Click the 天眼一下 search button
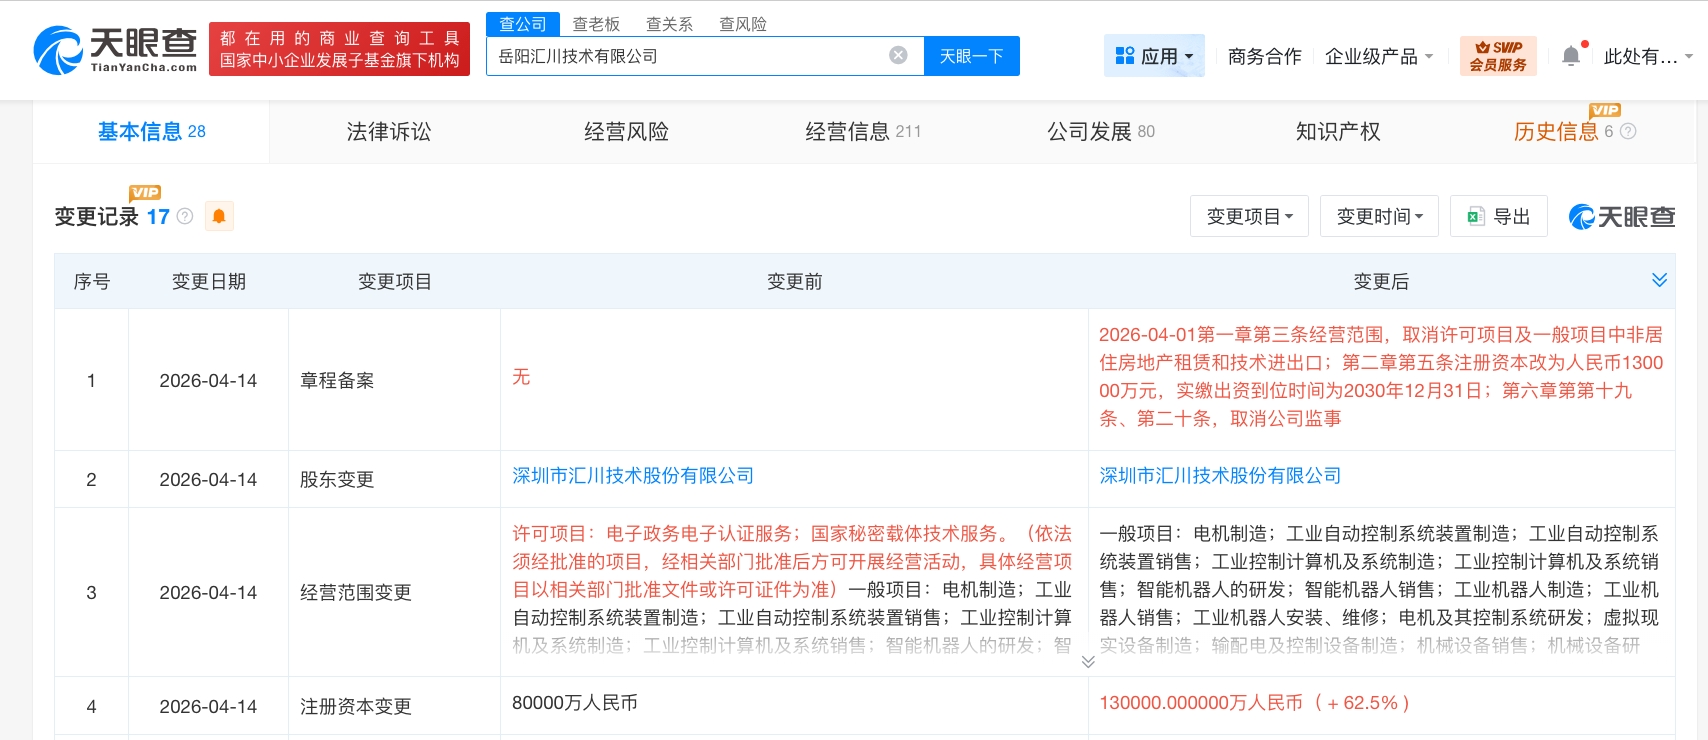The image size is (1708, 740). (971, 56)
